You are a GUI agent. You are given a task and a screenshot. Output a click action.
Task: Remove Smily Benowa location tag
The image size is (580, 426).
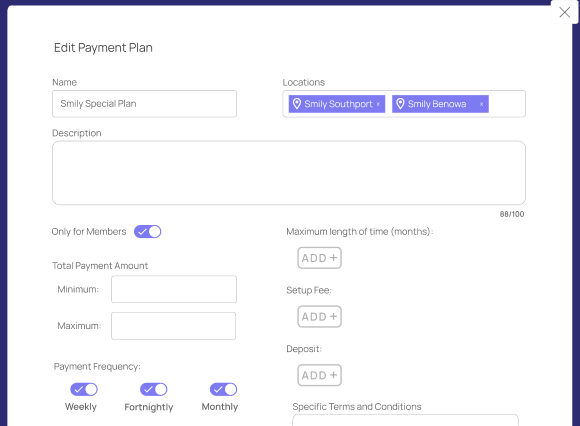click(x=481, y=104)
